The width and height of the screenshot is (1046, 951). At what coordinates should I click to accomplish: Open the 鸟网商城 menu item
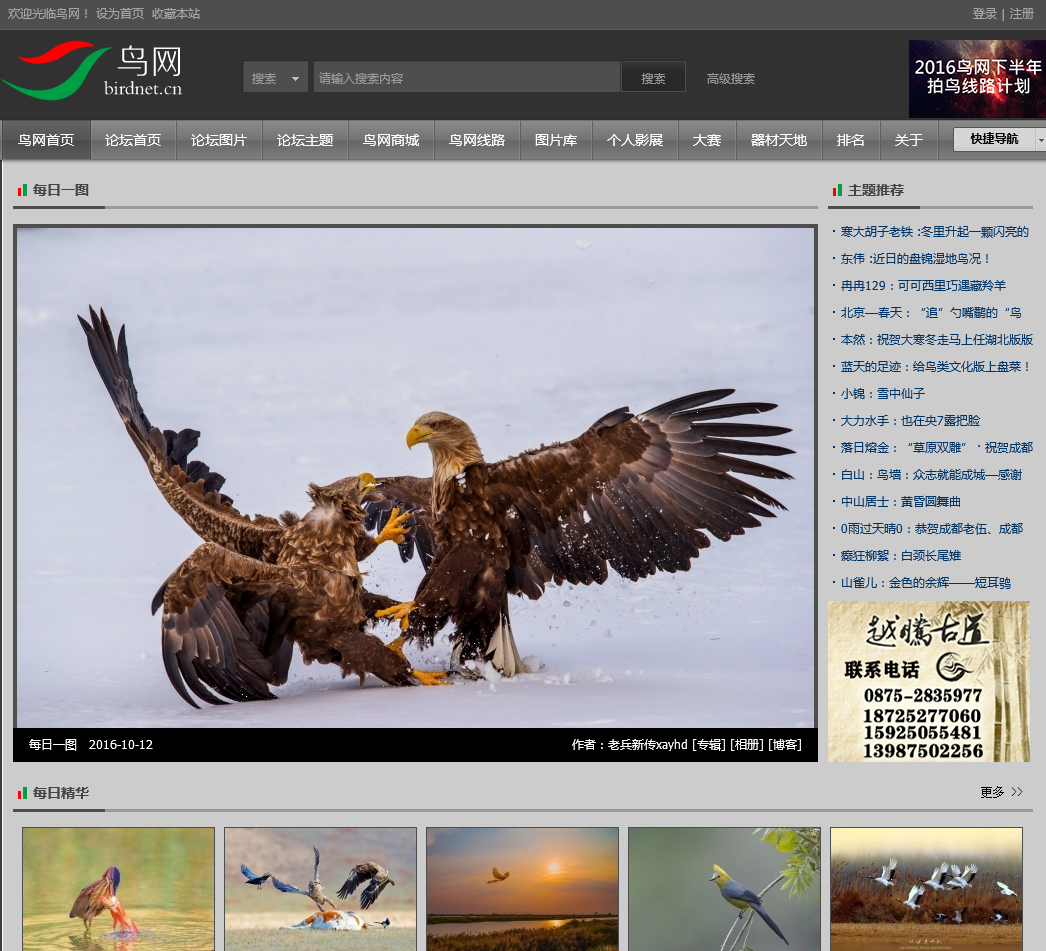(391, 140)
